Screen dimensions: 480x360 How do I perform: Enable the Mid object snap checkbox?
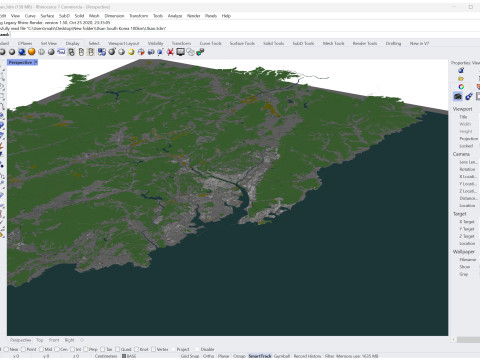coord(41,349)
